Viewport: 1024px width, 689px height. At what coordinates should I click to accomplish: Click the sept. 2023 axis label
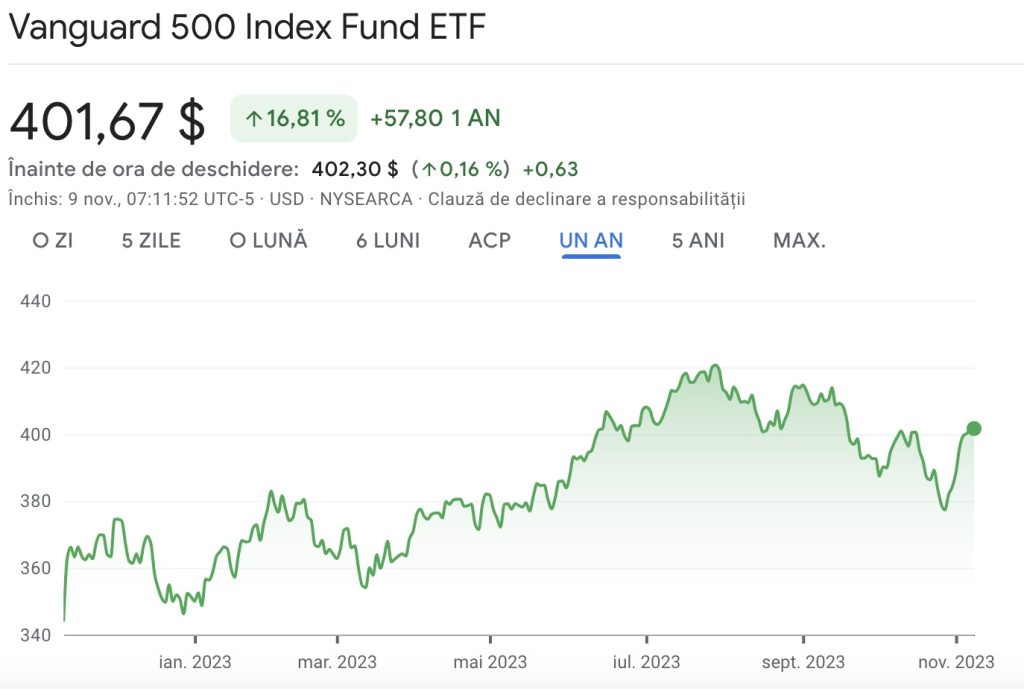coord(802,662)
